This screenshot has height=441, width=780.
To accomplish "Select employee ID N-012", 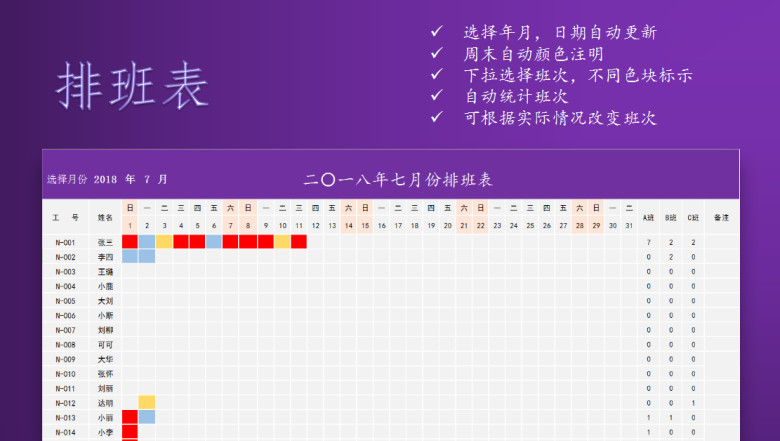I will pos(65,403).
